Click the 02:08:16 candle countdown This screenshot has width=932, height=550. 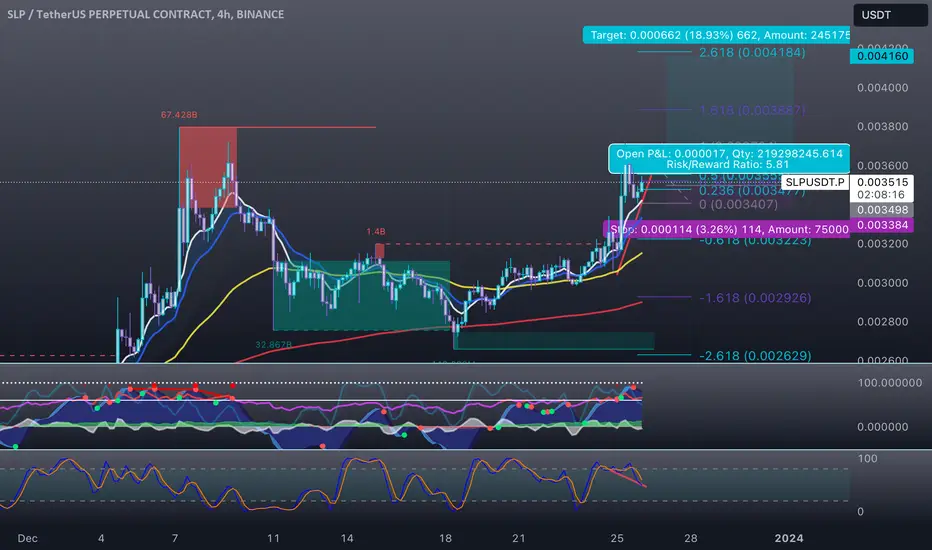pos(881,195)
